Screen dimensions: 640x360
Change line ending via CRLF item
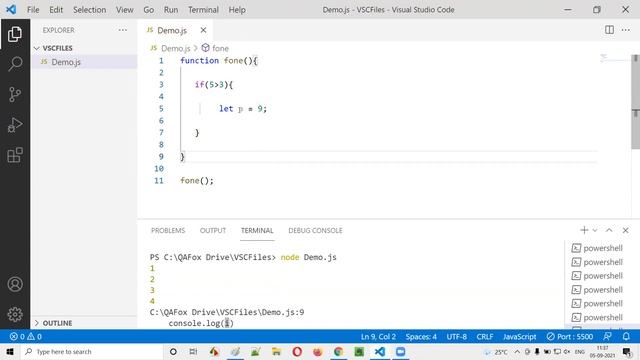point(484,336)
